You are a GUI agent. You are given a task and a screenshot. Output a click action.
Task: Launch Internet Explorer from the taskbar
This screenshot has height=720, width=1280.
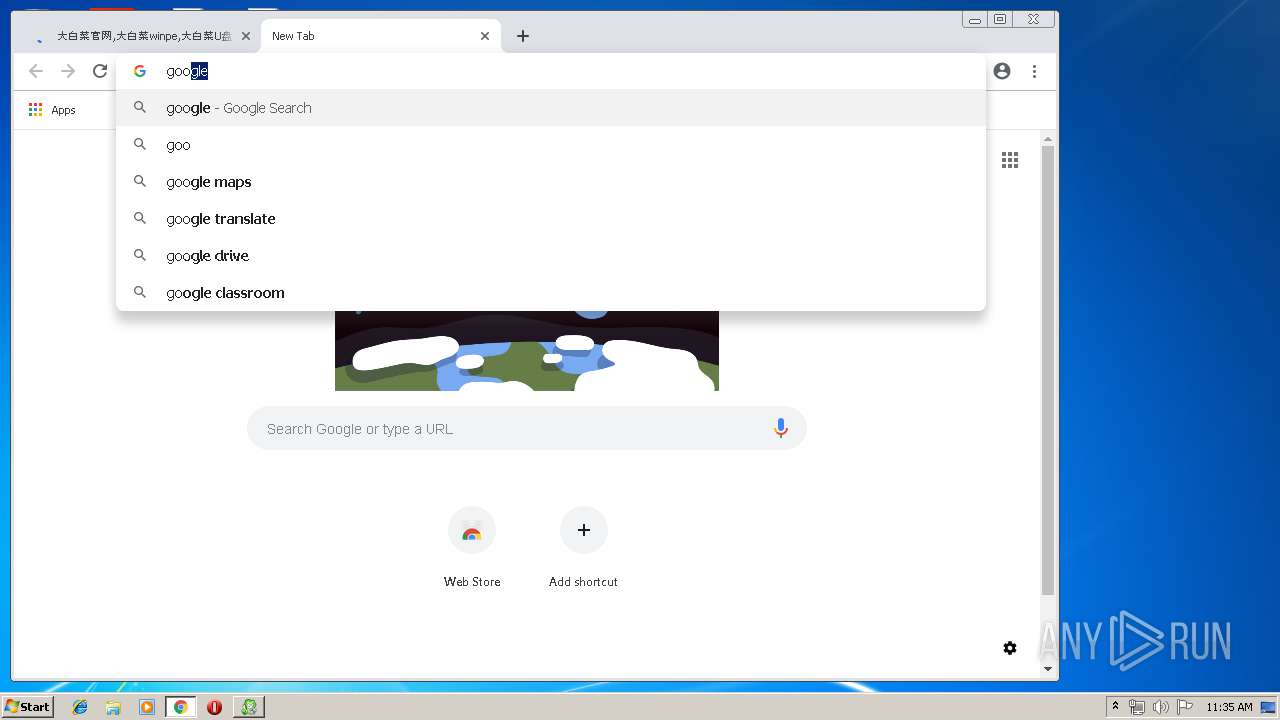80,707
